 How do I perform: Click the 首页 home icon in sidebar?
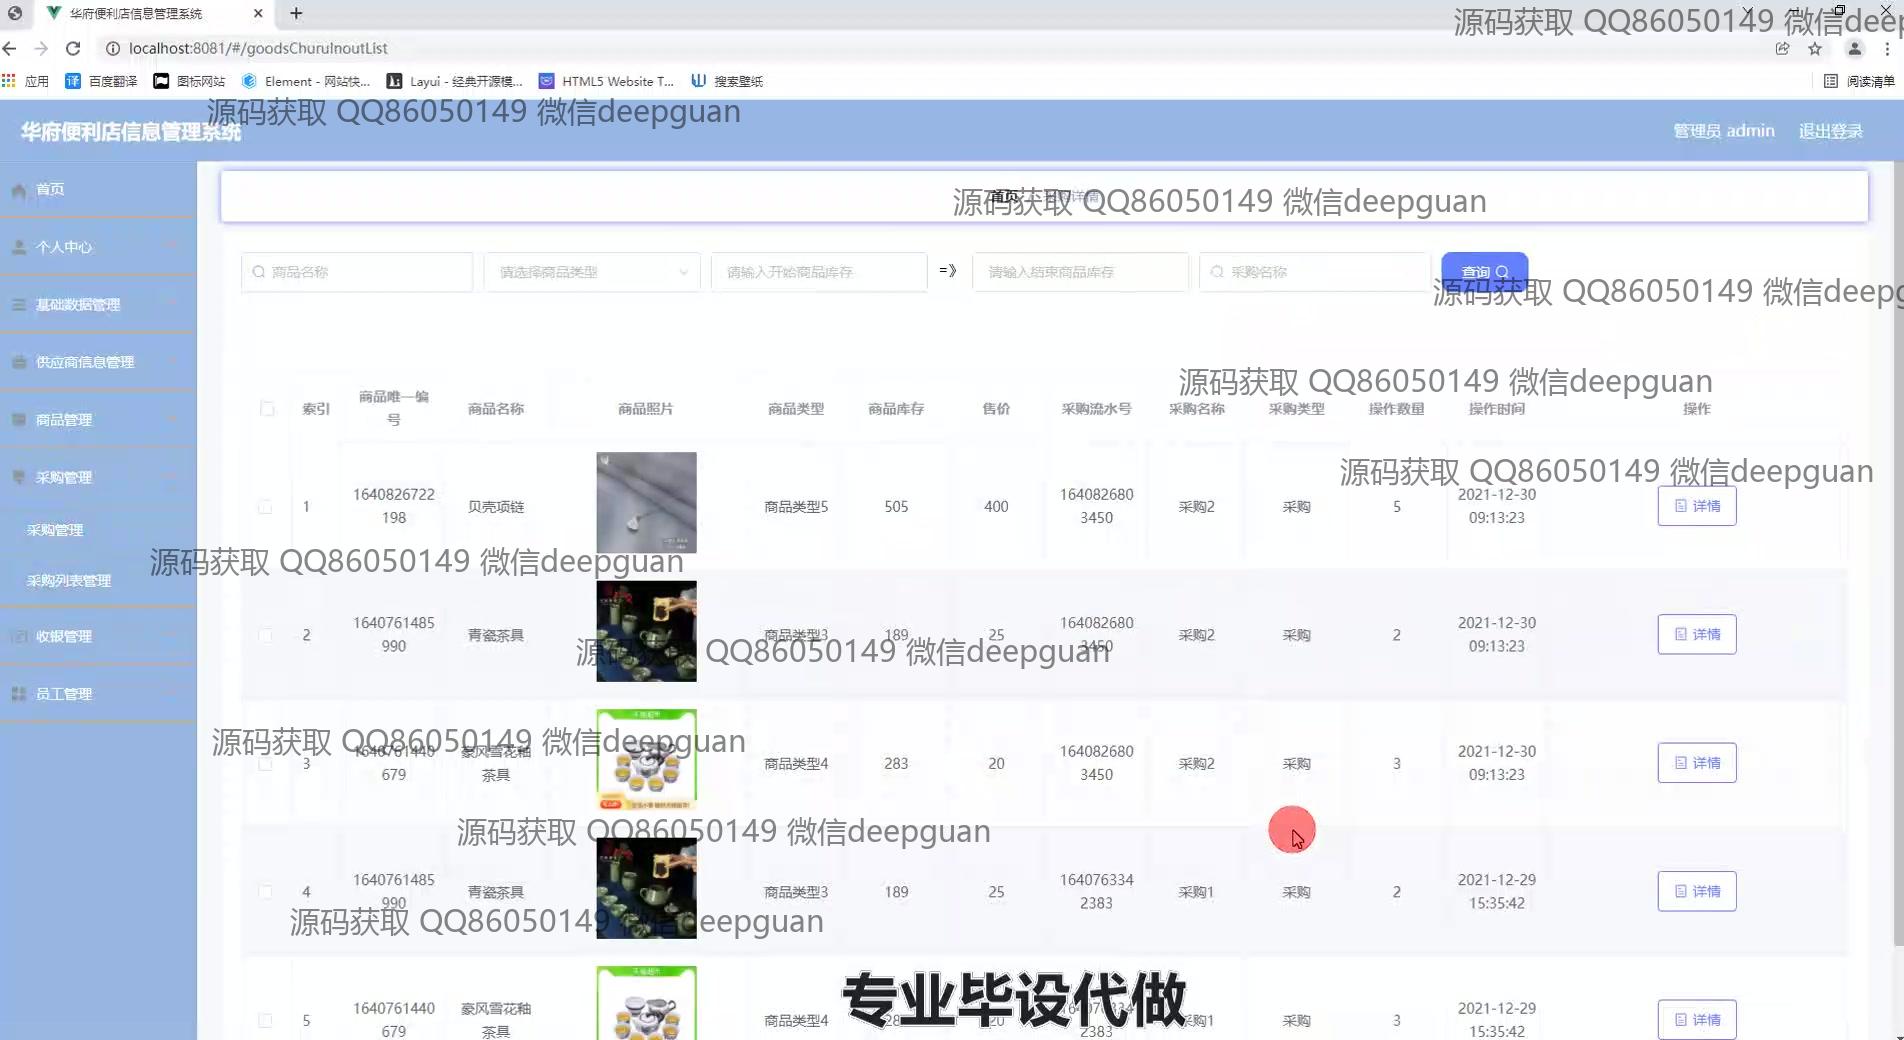pos(19,190)
